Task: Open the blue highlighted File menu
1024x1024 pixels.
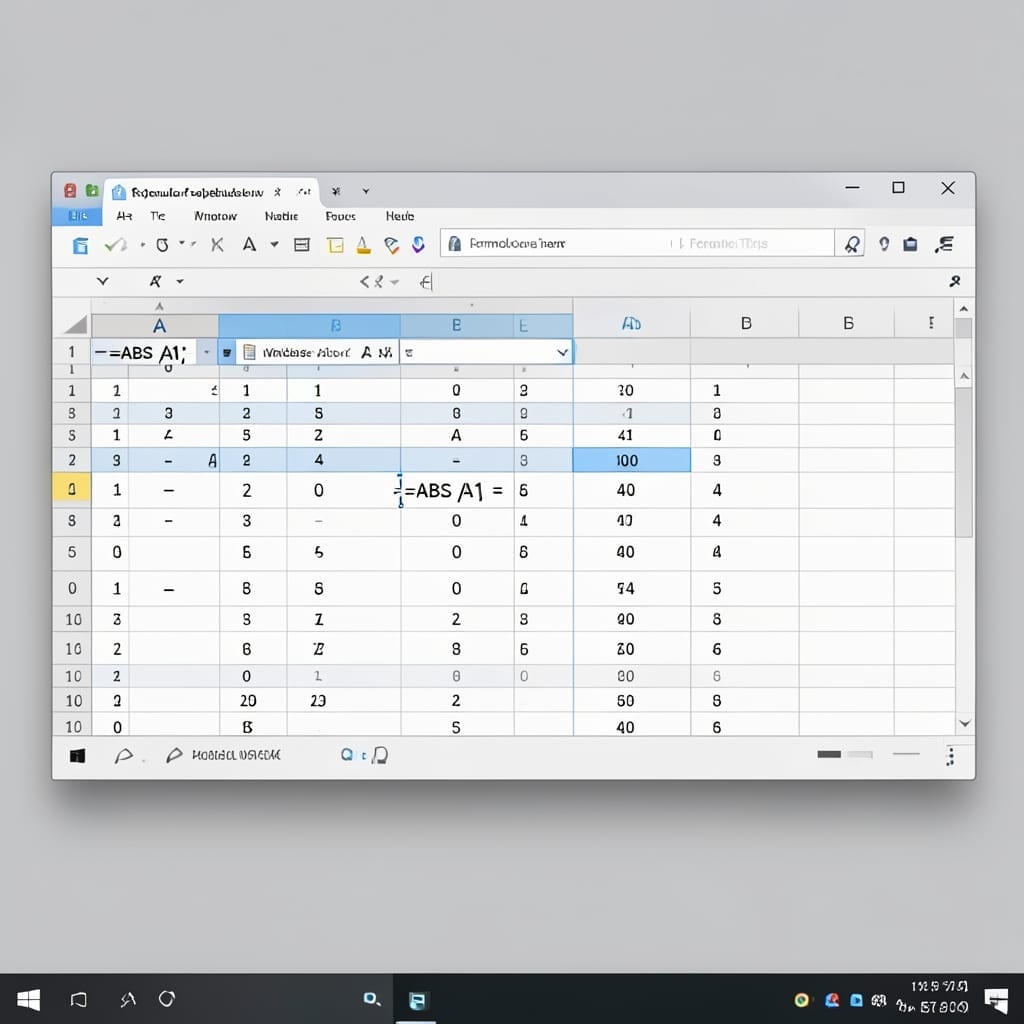Action: (x=77, y=216)
